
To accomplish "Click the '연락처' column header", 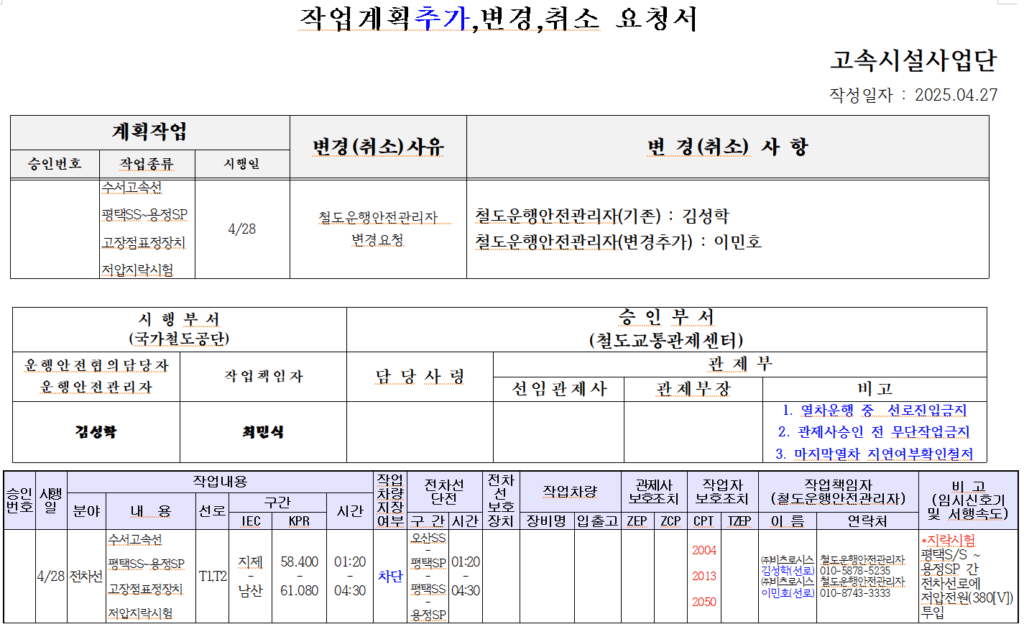I will (867, 521).
